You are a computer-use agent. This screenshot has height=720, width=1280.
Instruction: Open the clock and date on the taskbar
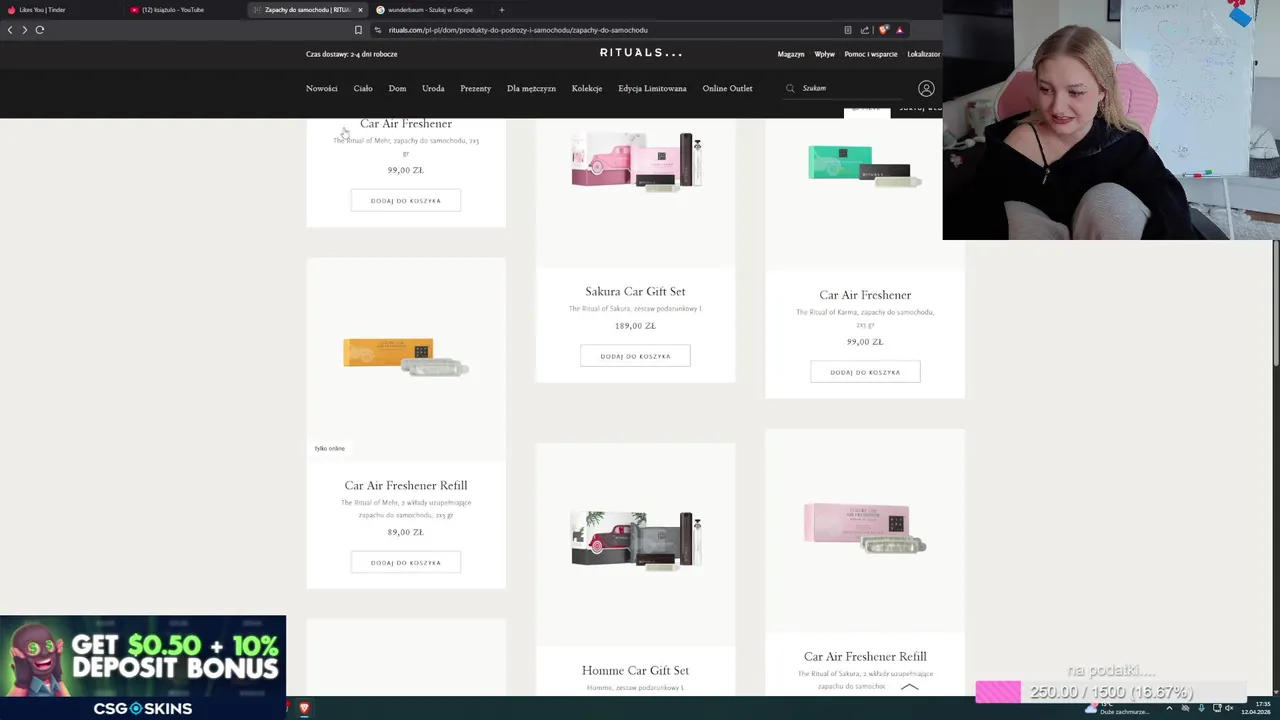(x=1256, y=708)
